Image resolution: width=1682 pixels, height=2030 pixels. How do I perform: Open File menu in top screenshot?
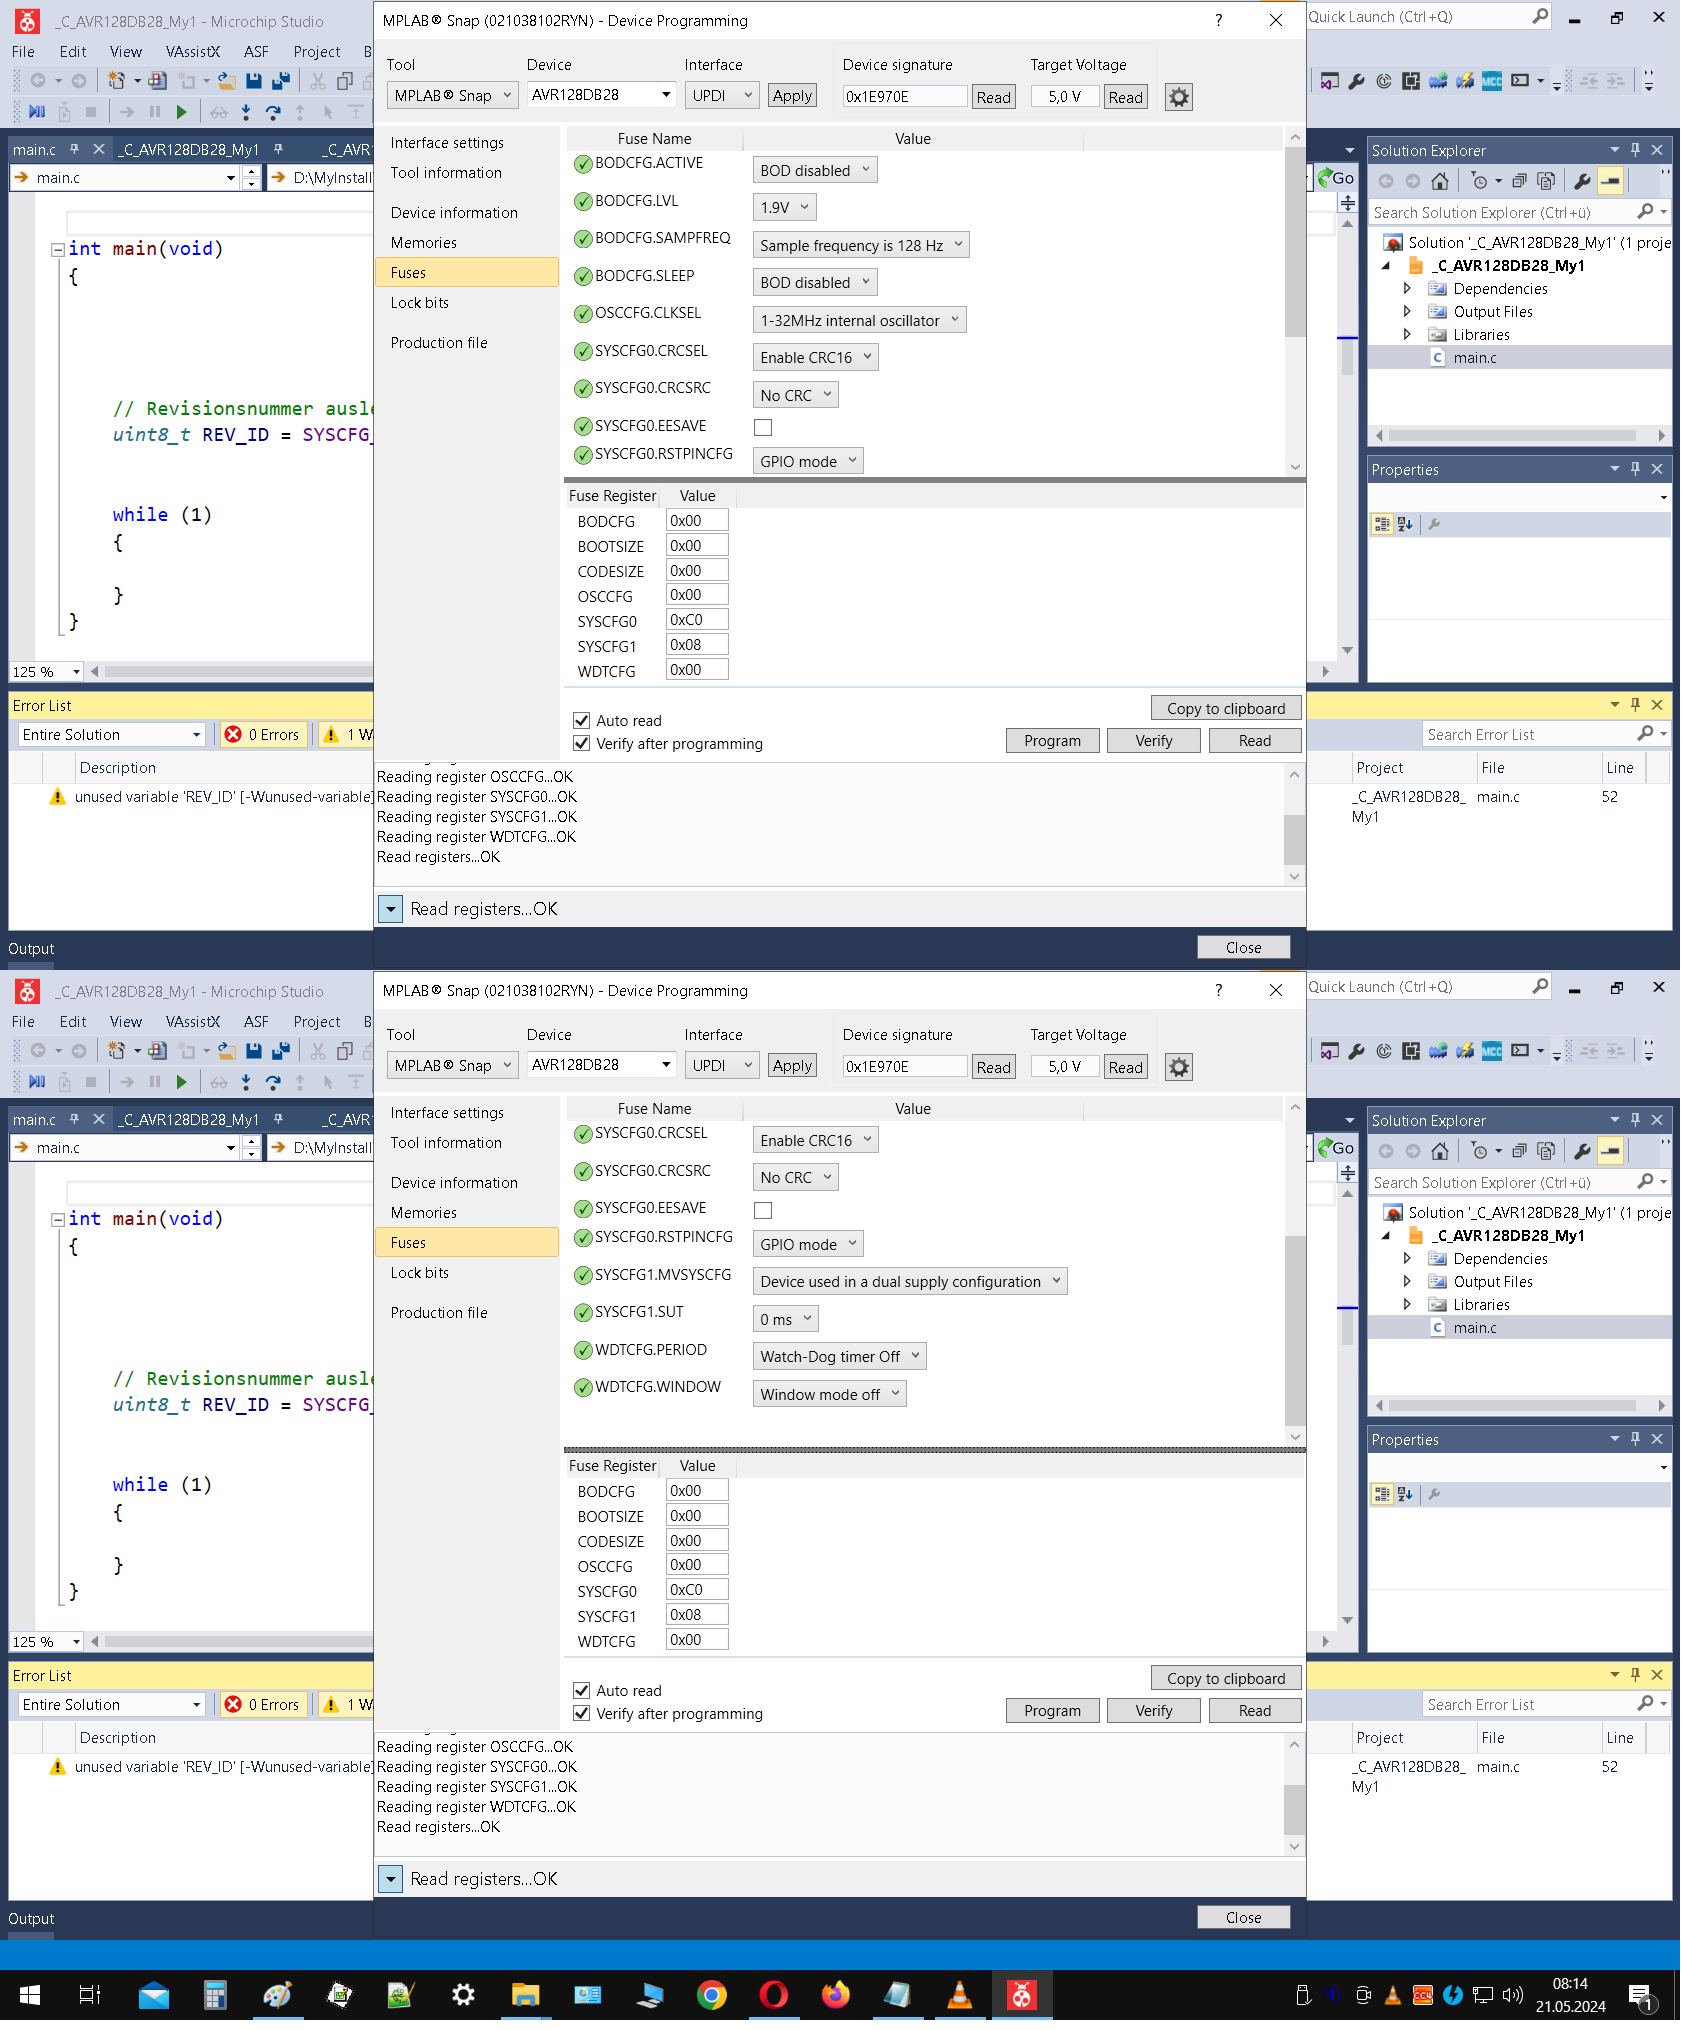point(23,52)
